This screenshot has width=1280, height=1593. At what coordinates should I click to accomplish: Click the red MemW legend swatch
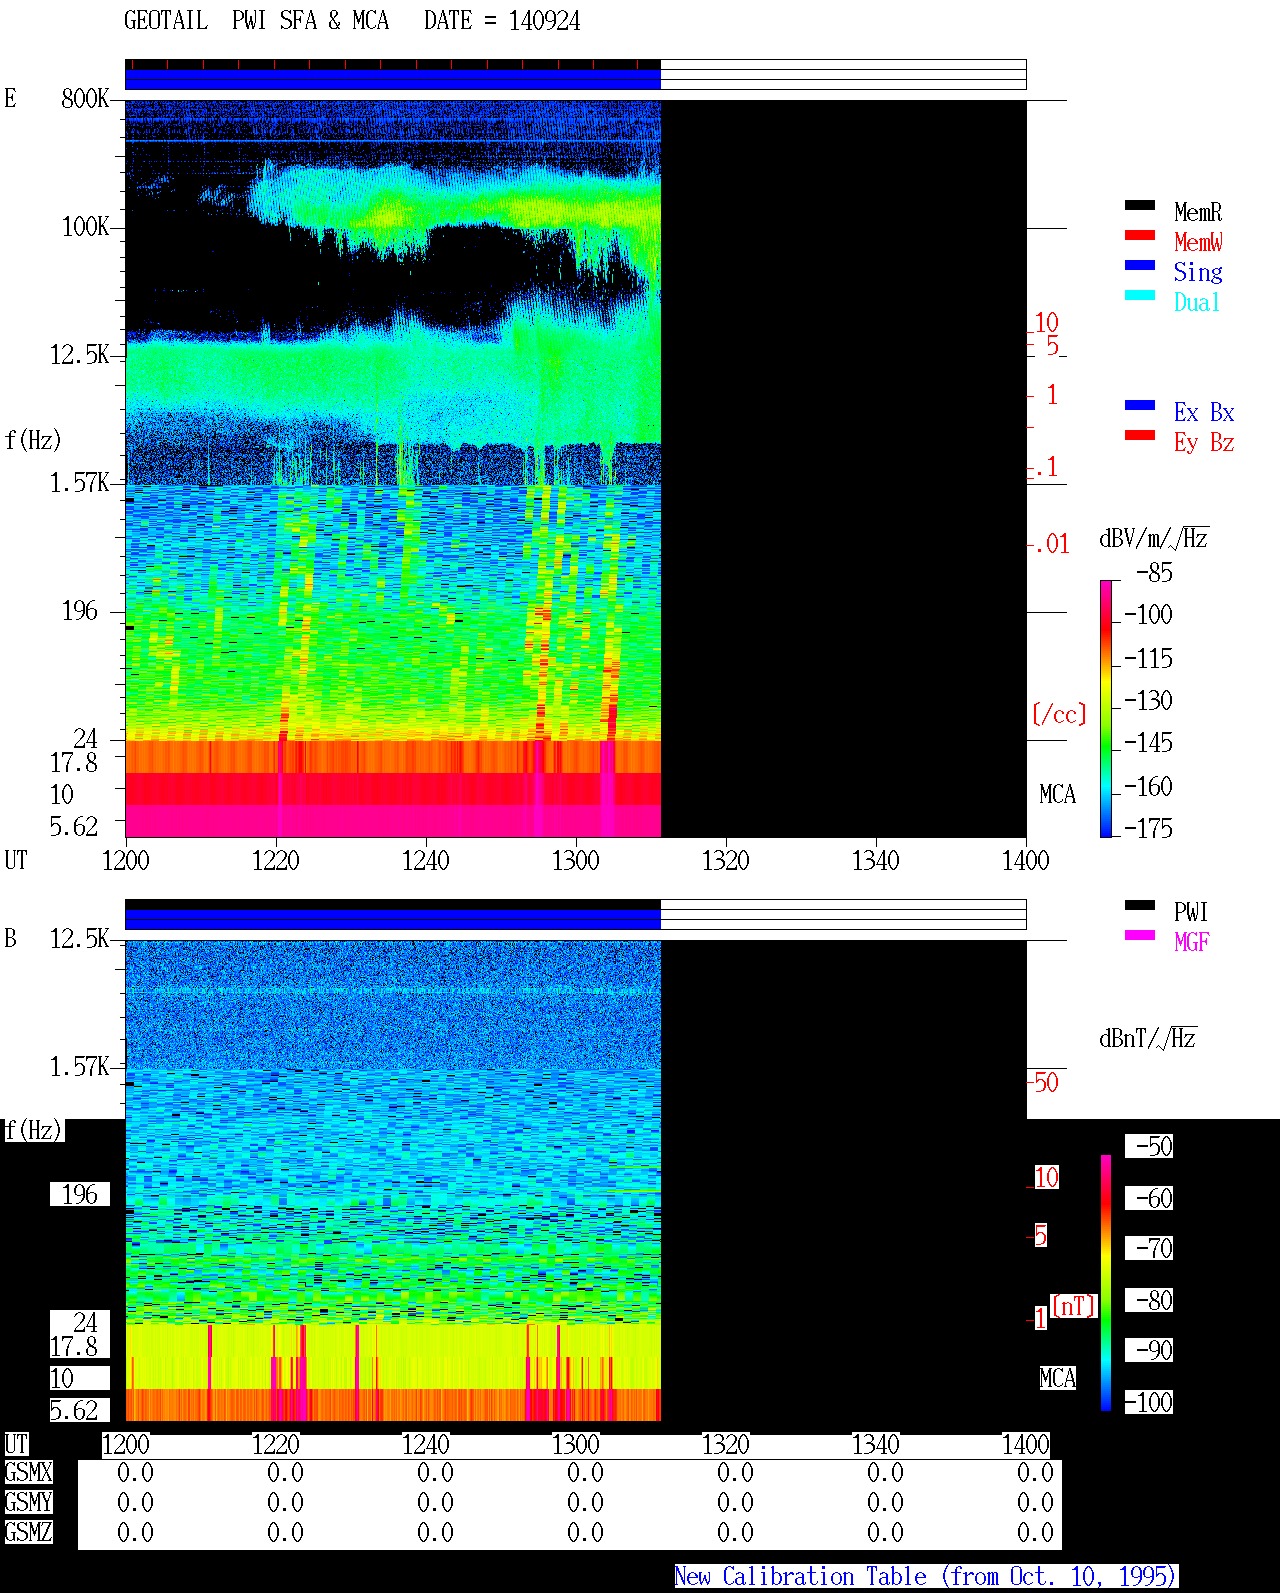coord(1140,235)
